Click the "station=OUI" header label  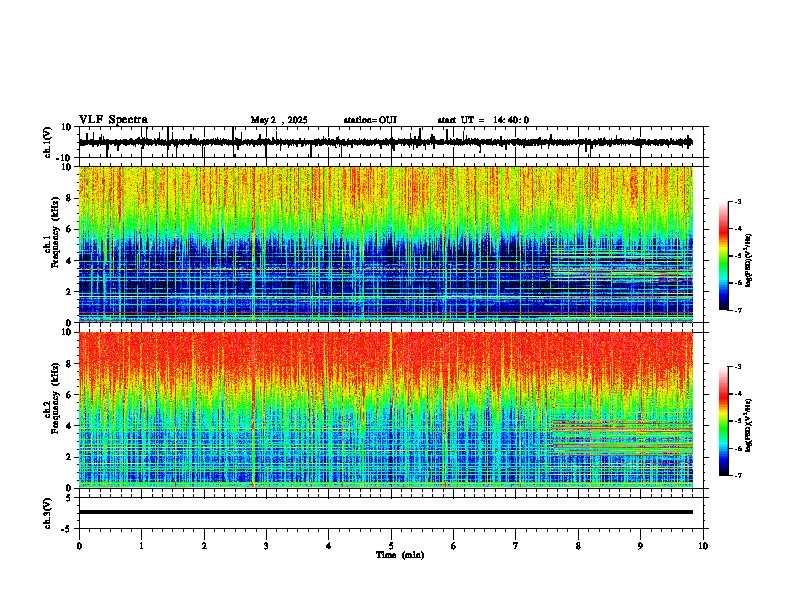pyautogui.click(x=370, y=120)
